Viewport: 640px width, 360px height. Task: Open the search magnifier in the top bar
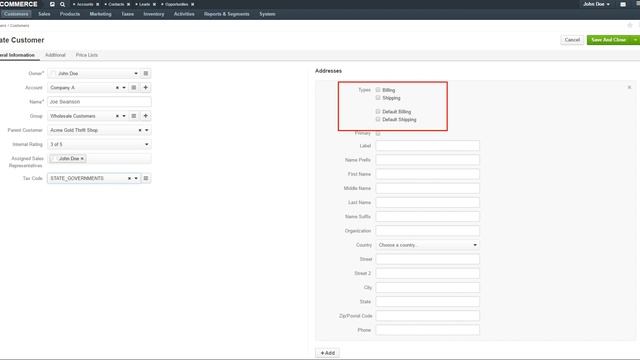[x=62, y=4]
